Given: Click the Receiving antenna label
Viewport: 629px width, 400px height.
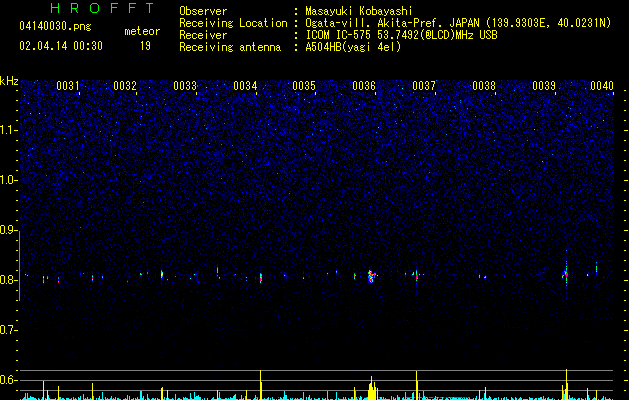Looking at the screenshot, I should pos(230,47).
